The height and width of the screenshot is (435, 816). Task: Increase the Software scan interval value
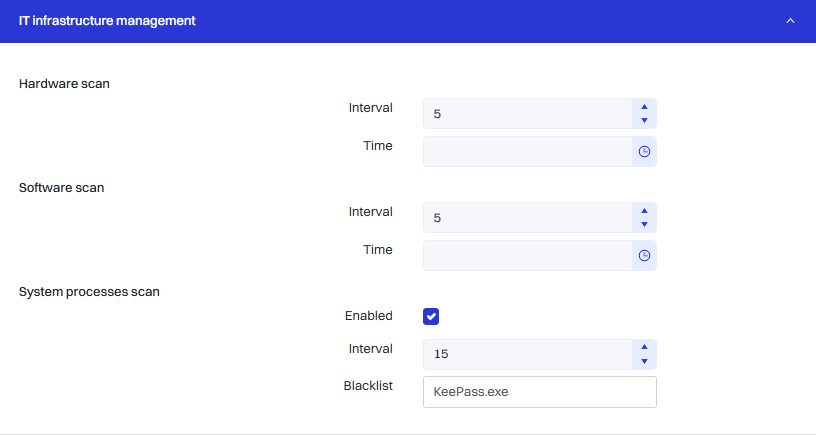click(644, 211)
